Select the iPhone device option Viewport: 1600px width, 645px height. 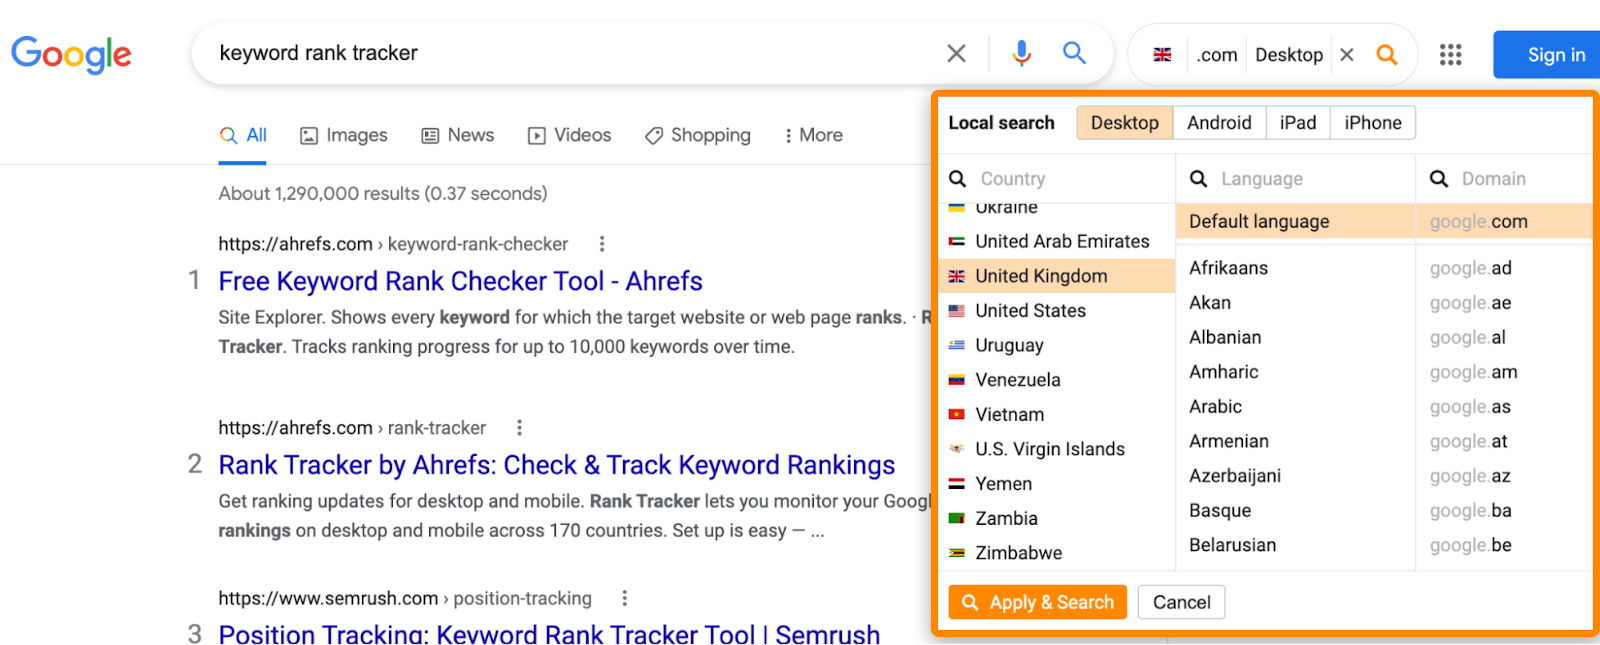(x=1372, y=123)
